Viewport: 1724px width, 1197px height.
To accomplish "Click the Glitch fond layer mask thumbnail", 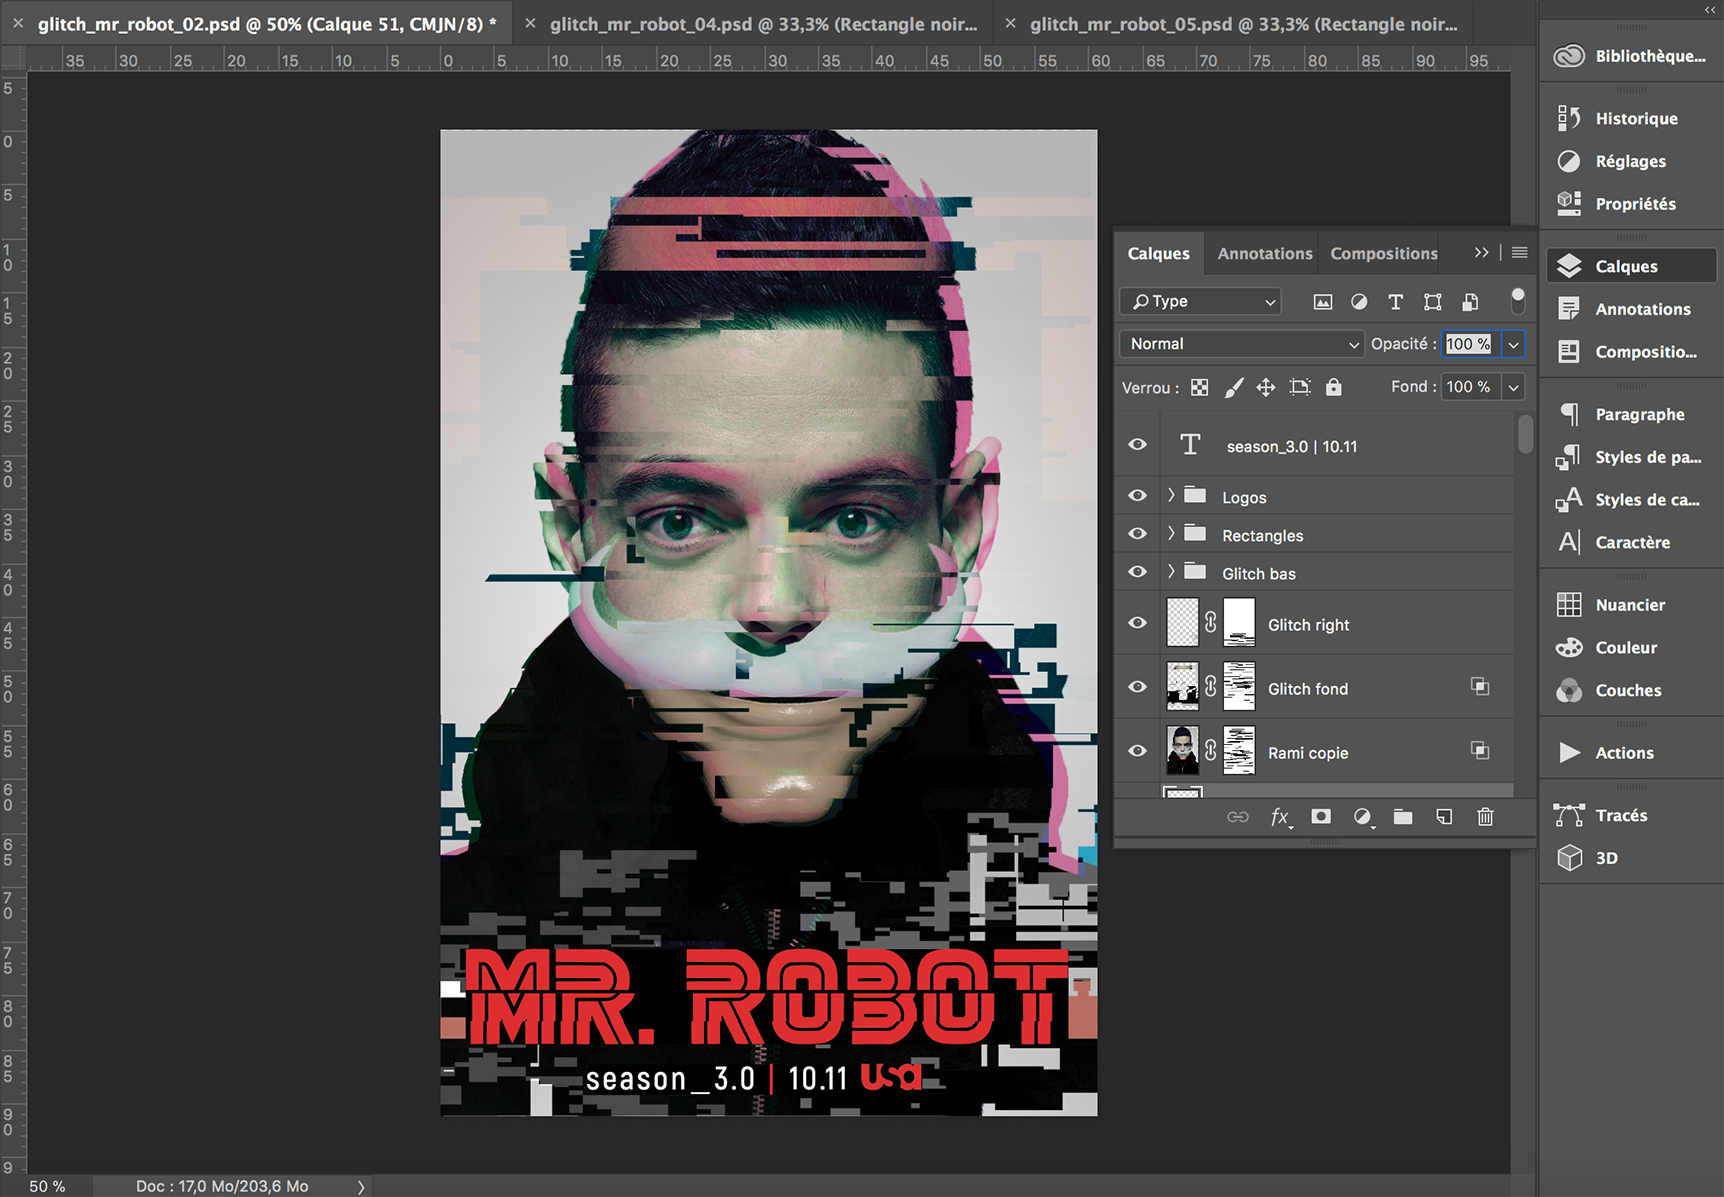I will pos(1239,687).
